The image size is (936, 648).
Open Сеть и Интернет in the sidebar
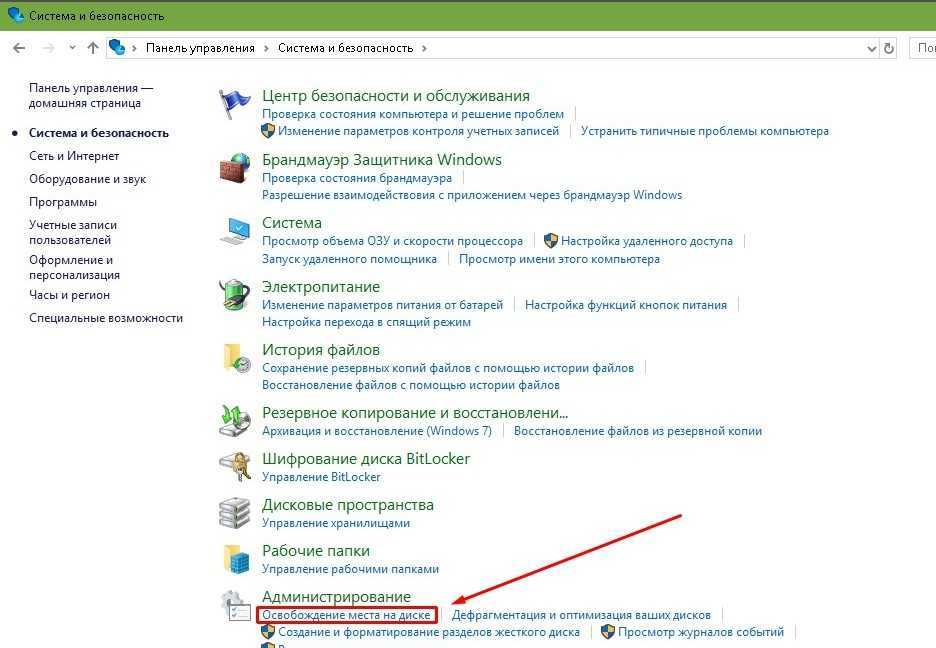point(74,156)
